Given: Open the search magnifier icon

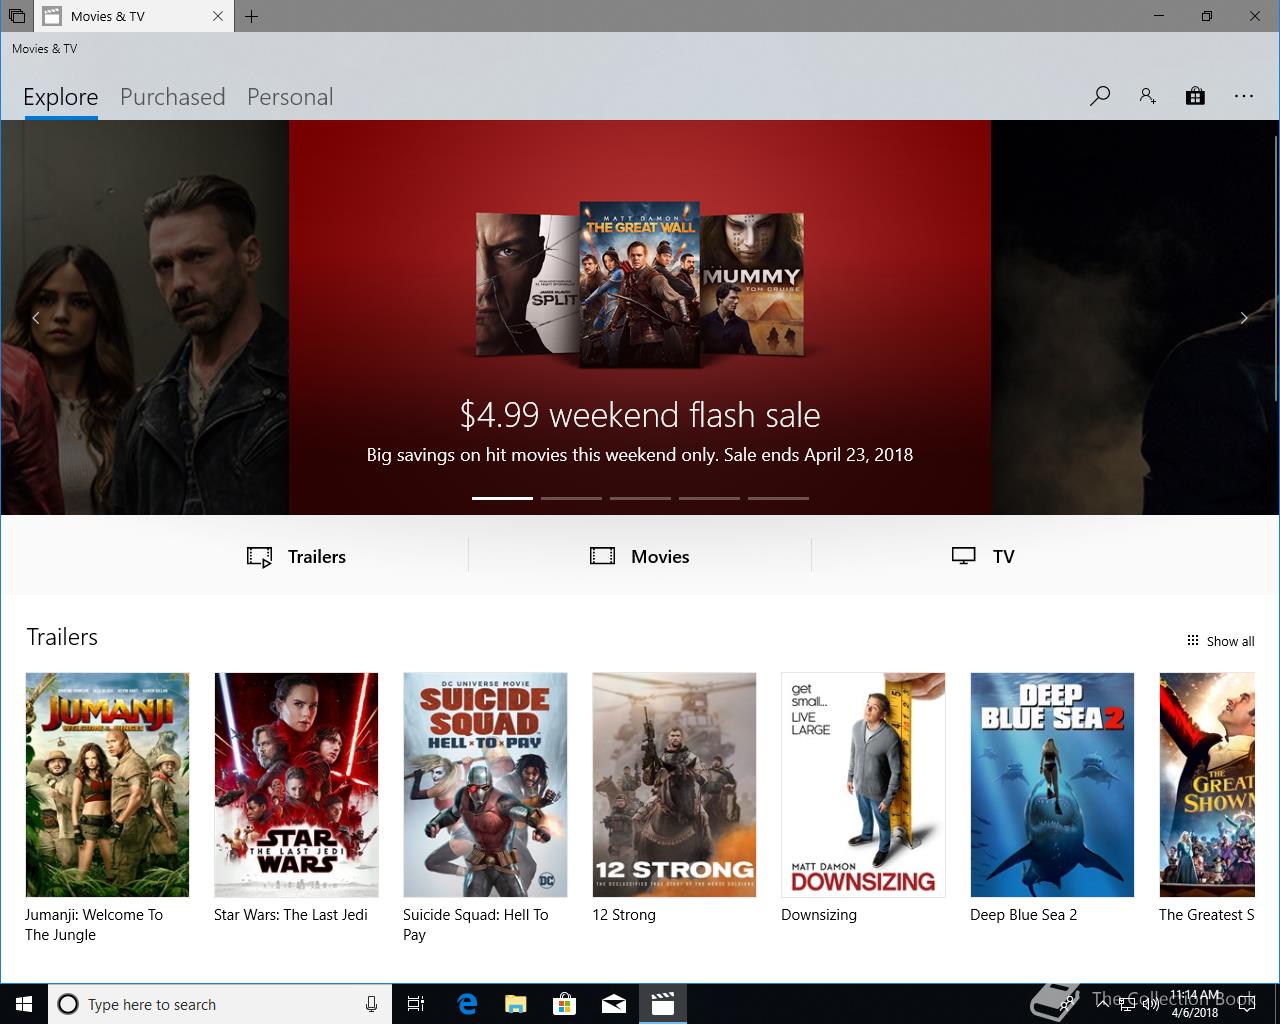Looking at the screenshot, I should tap(1100, 96).
